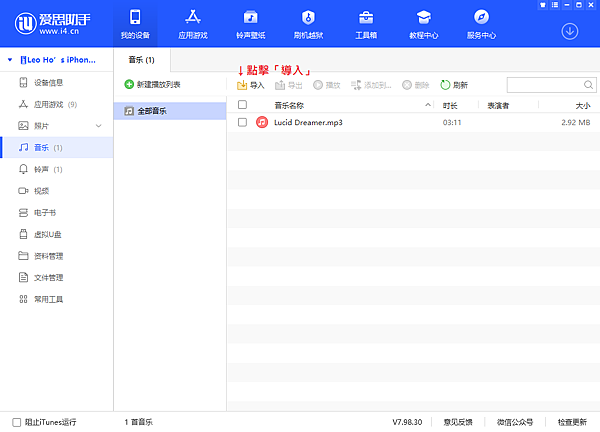The image size is (600, 432).
Task: Click the 03:11 duration value
Action: tap(452, 122)
